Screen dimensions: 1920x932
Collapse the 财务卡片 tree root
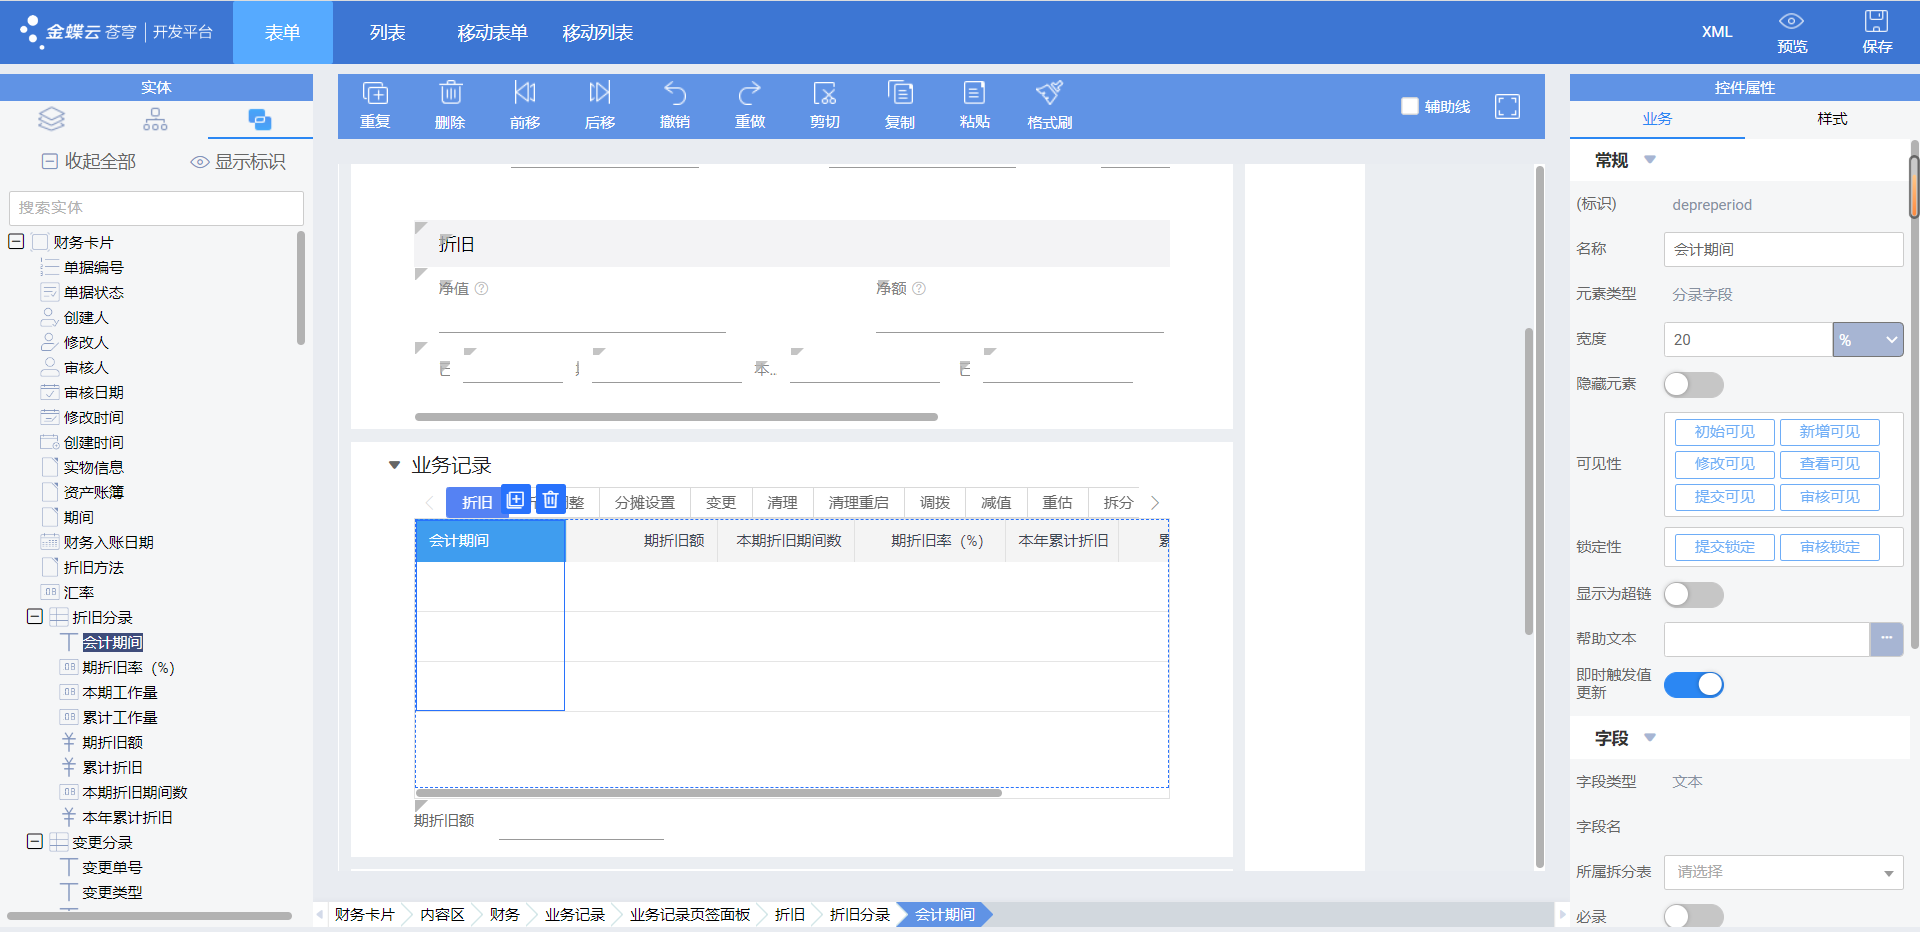(16, 241)
